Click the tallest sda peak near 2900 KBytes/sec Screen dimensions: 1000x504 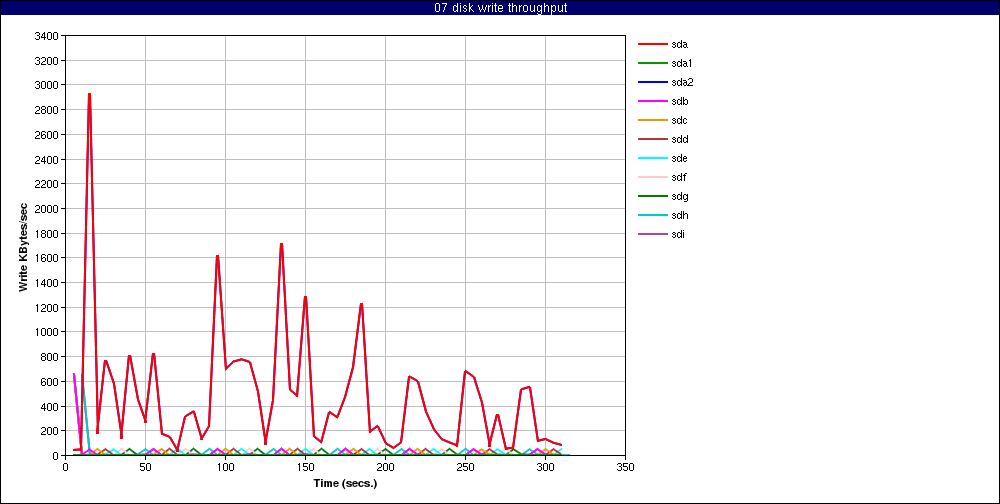[89, 94]
